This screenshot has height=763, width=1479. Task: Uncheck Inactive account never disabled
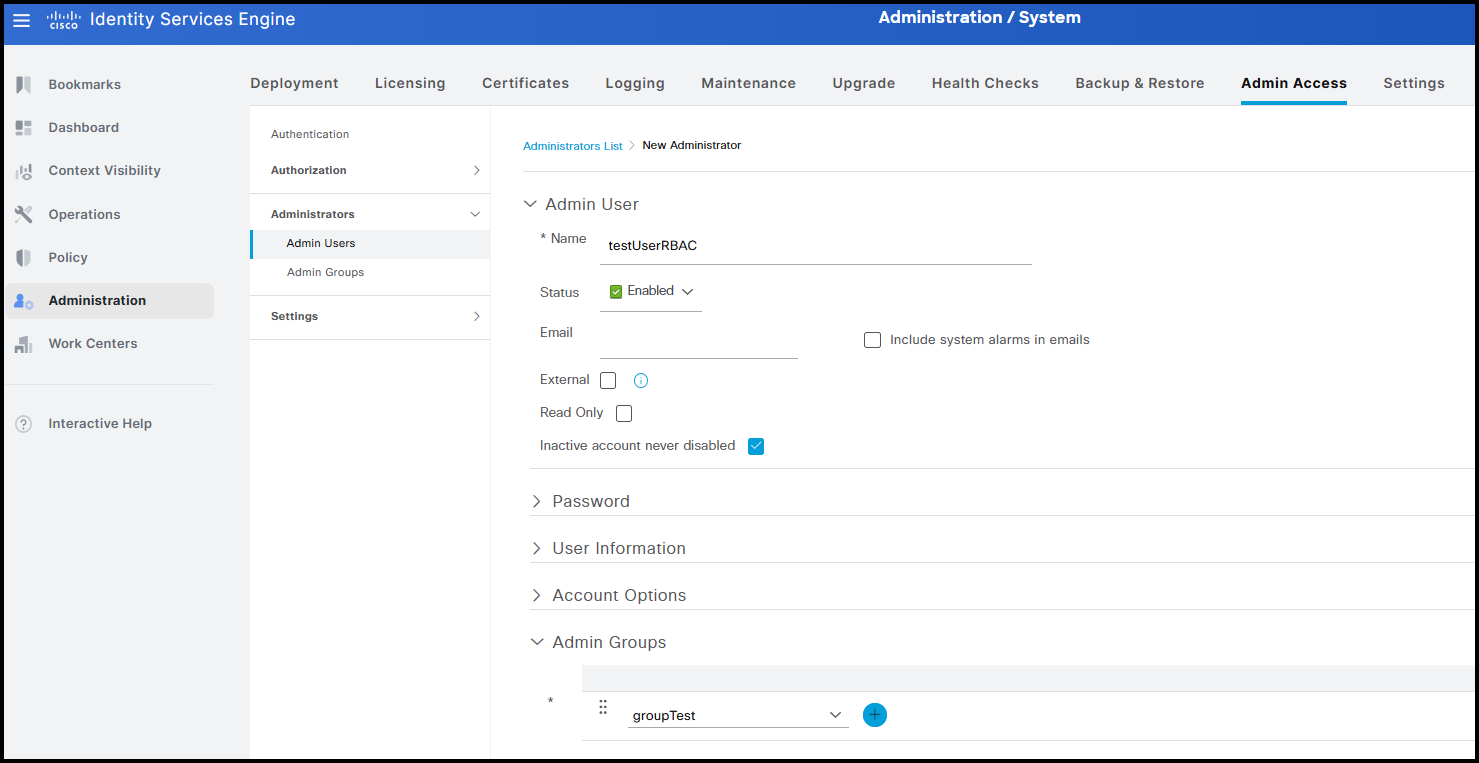tap(756, 446)
